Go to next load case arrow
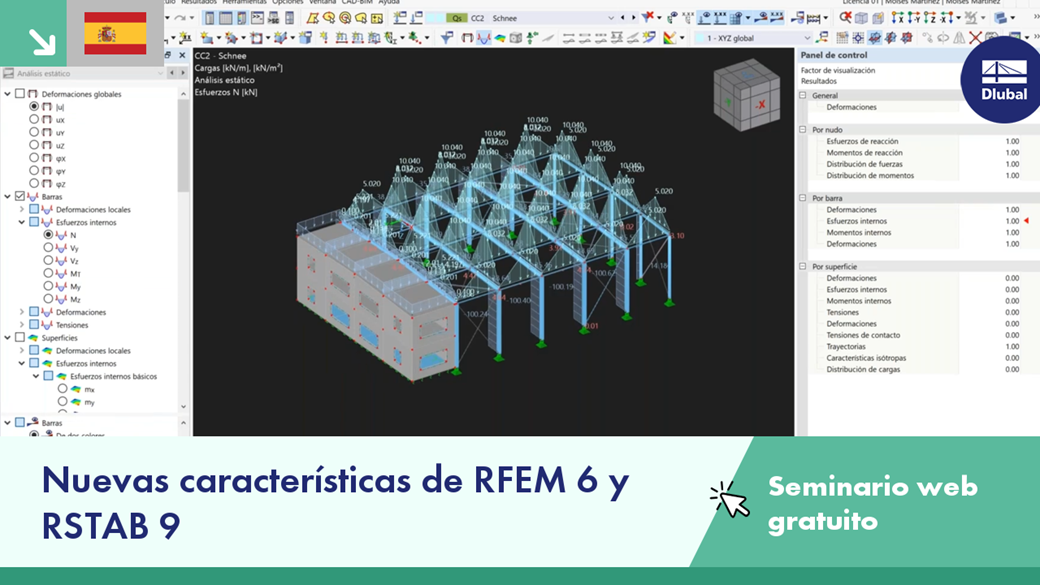This screenshot has width=1040, height=585. tap(634, 18)
